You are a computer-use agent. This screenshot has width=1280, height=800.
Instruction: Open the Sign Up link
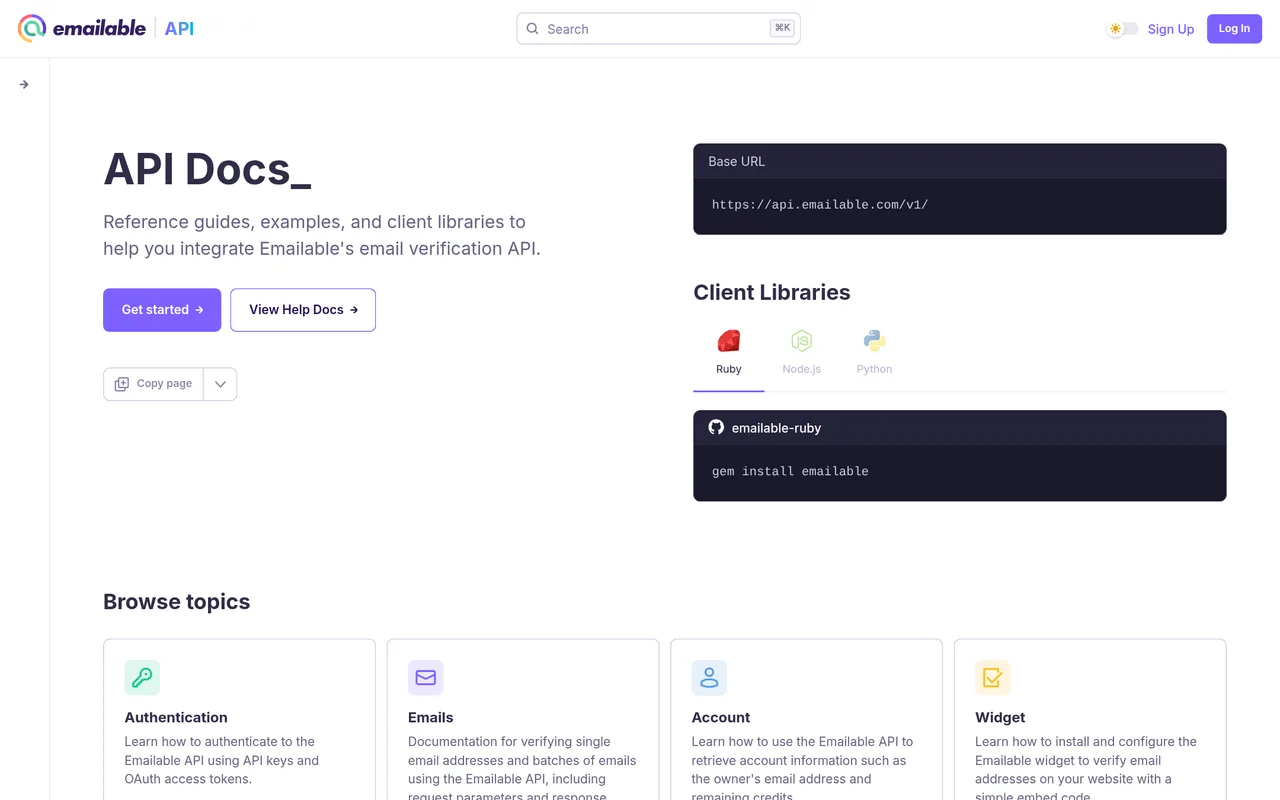click(1171, 29)
